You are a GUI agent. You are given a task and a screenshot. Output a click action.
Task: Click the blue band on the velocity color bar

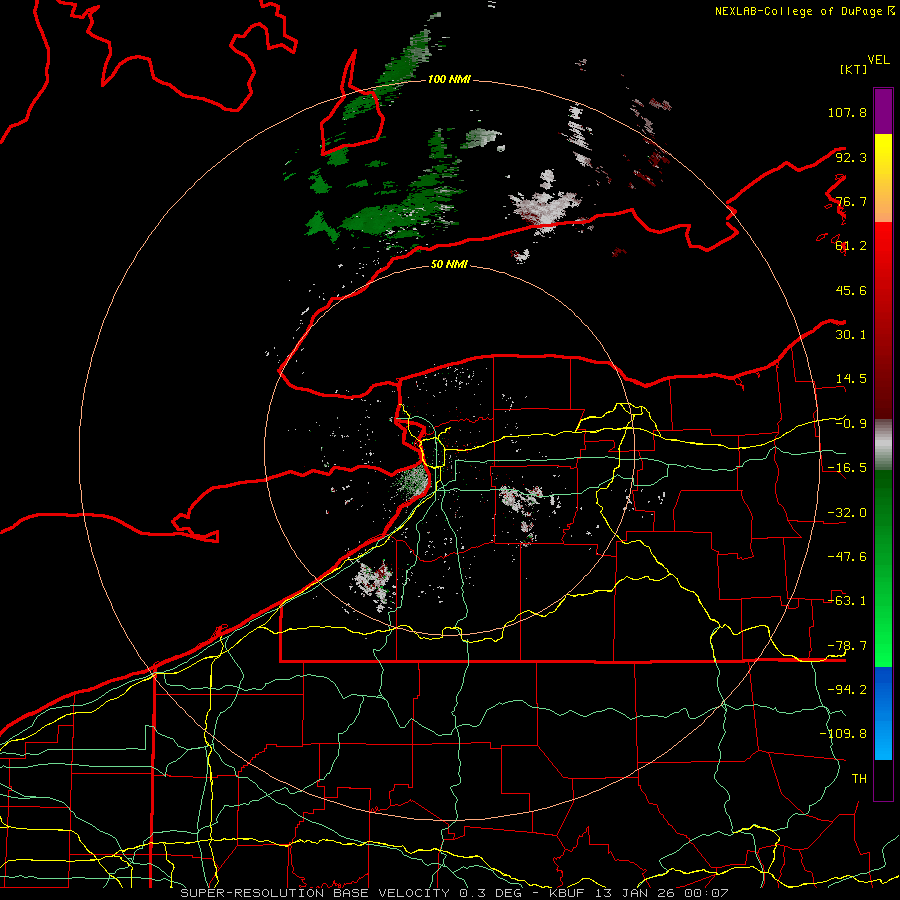[883, 713]
